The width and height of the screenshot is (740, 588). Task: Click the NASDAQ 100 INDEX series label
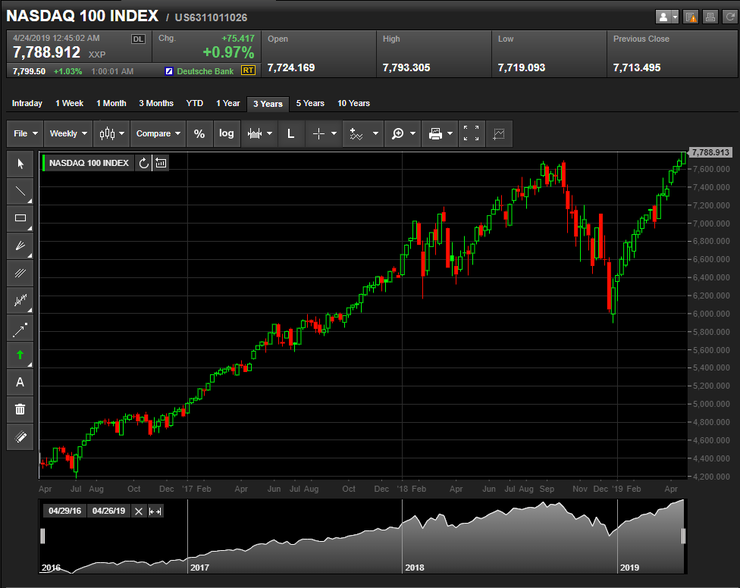coord(89,163)
